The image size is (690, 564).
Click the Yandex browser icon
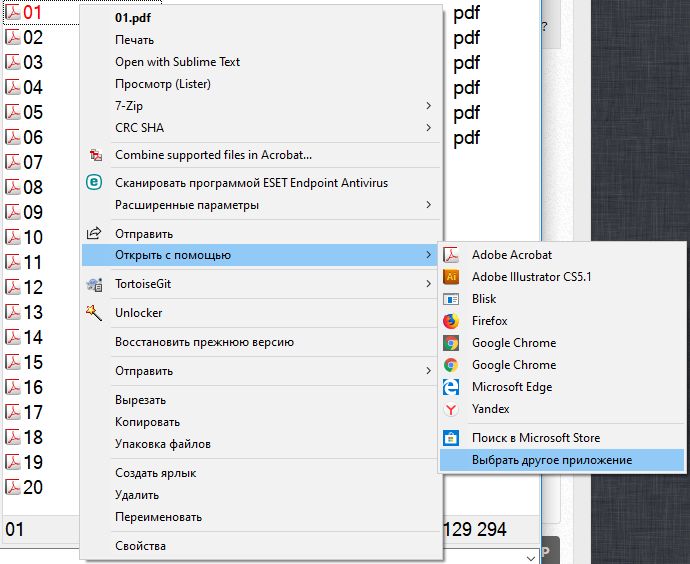click(x=451, y=409)
